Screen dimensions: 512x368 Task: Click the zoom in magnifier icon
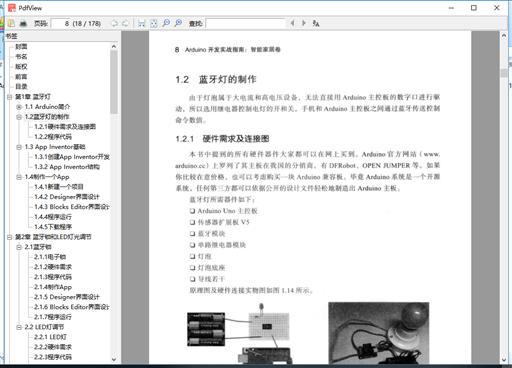point(166,23)
